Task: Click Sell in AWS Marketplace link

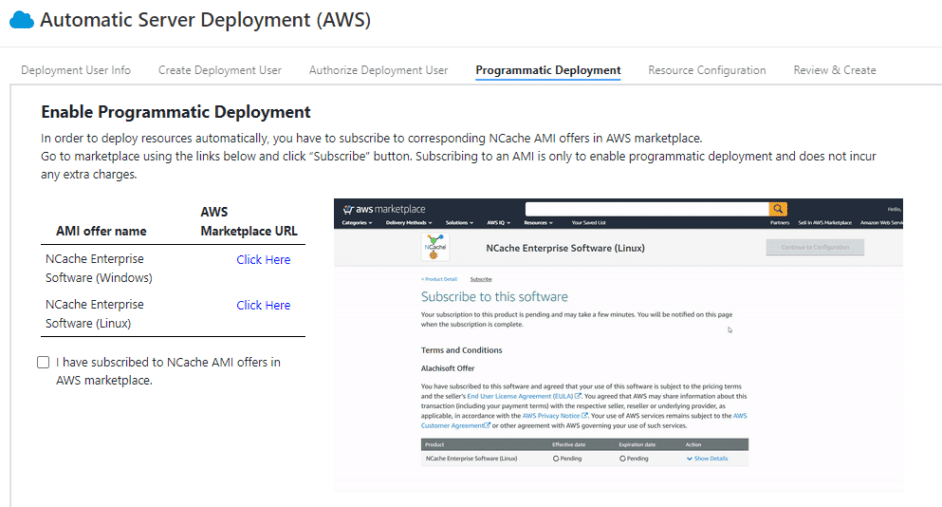Action: (825, 223)
